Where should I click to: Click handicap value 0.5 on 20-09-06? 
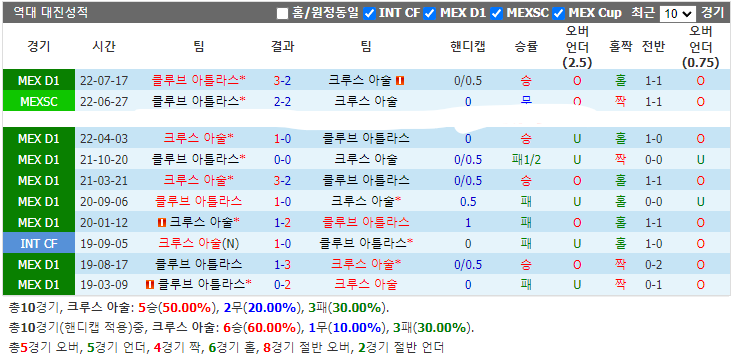[x=468, y=202]
